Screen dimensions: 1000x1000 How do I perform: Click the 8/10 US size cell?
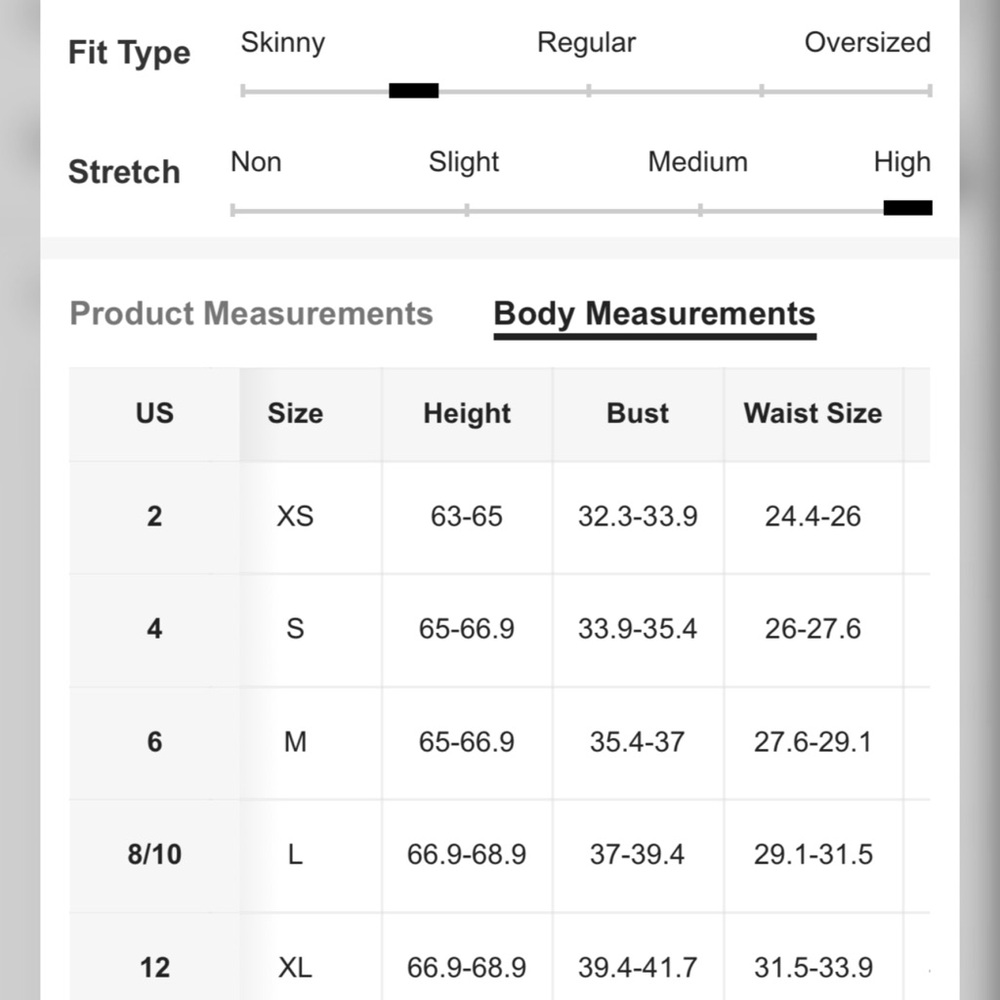154,855
